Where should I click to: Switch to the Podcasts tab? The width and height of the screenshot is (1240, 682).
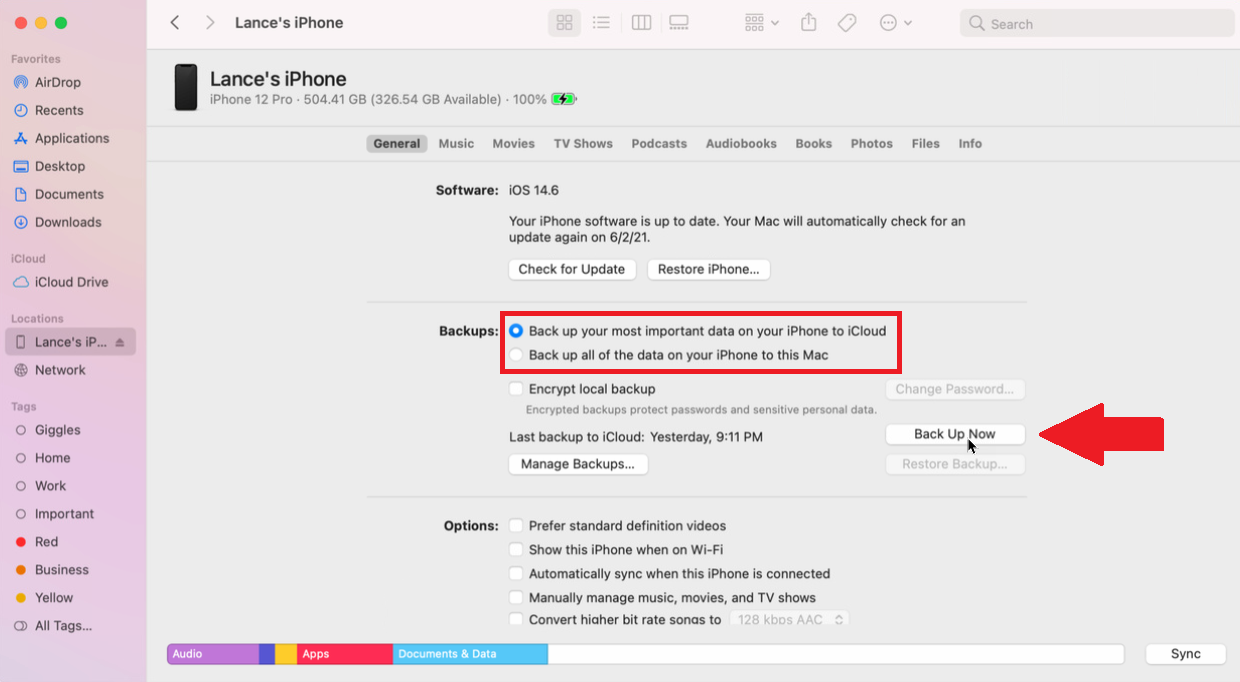(659, 143)
